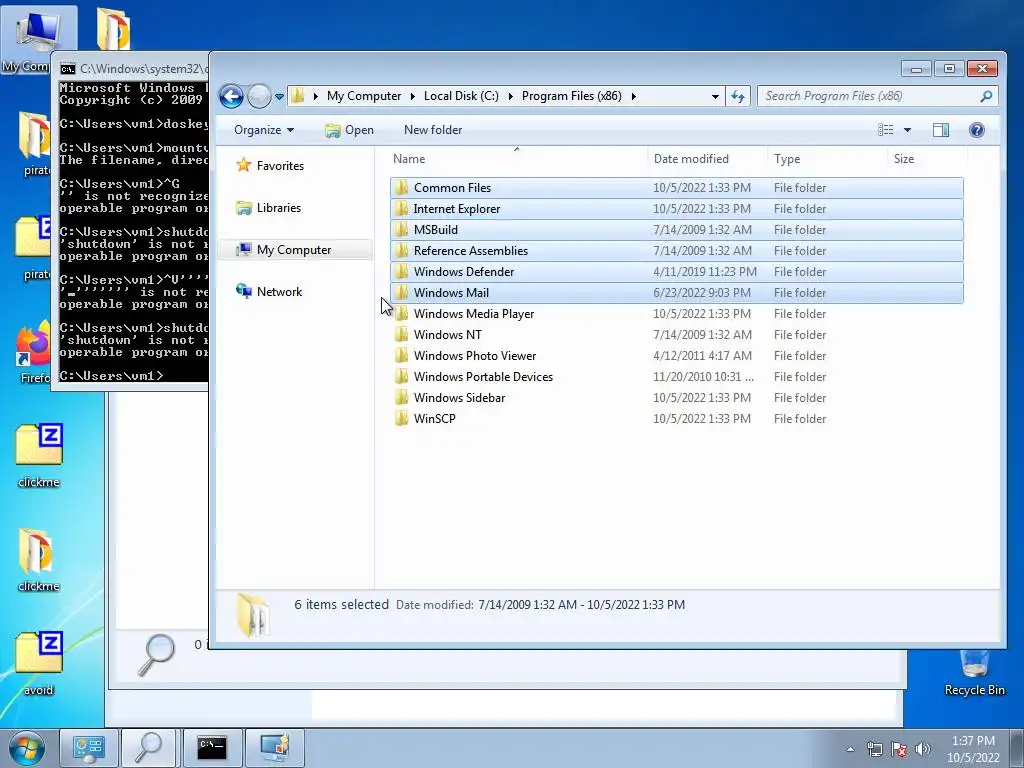Select the MSBuild folder icon

tap(401, 229)
